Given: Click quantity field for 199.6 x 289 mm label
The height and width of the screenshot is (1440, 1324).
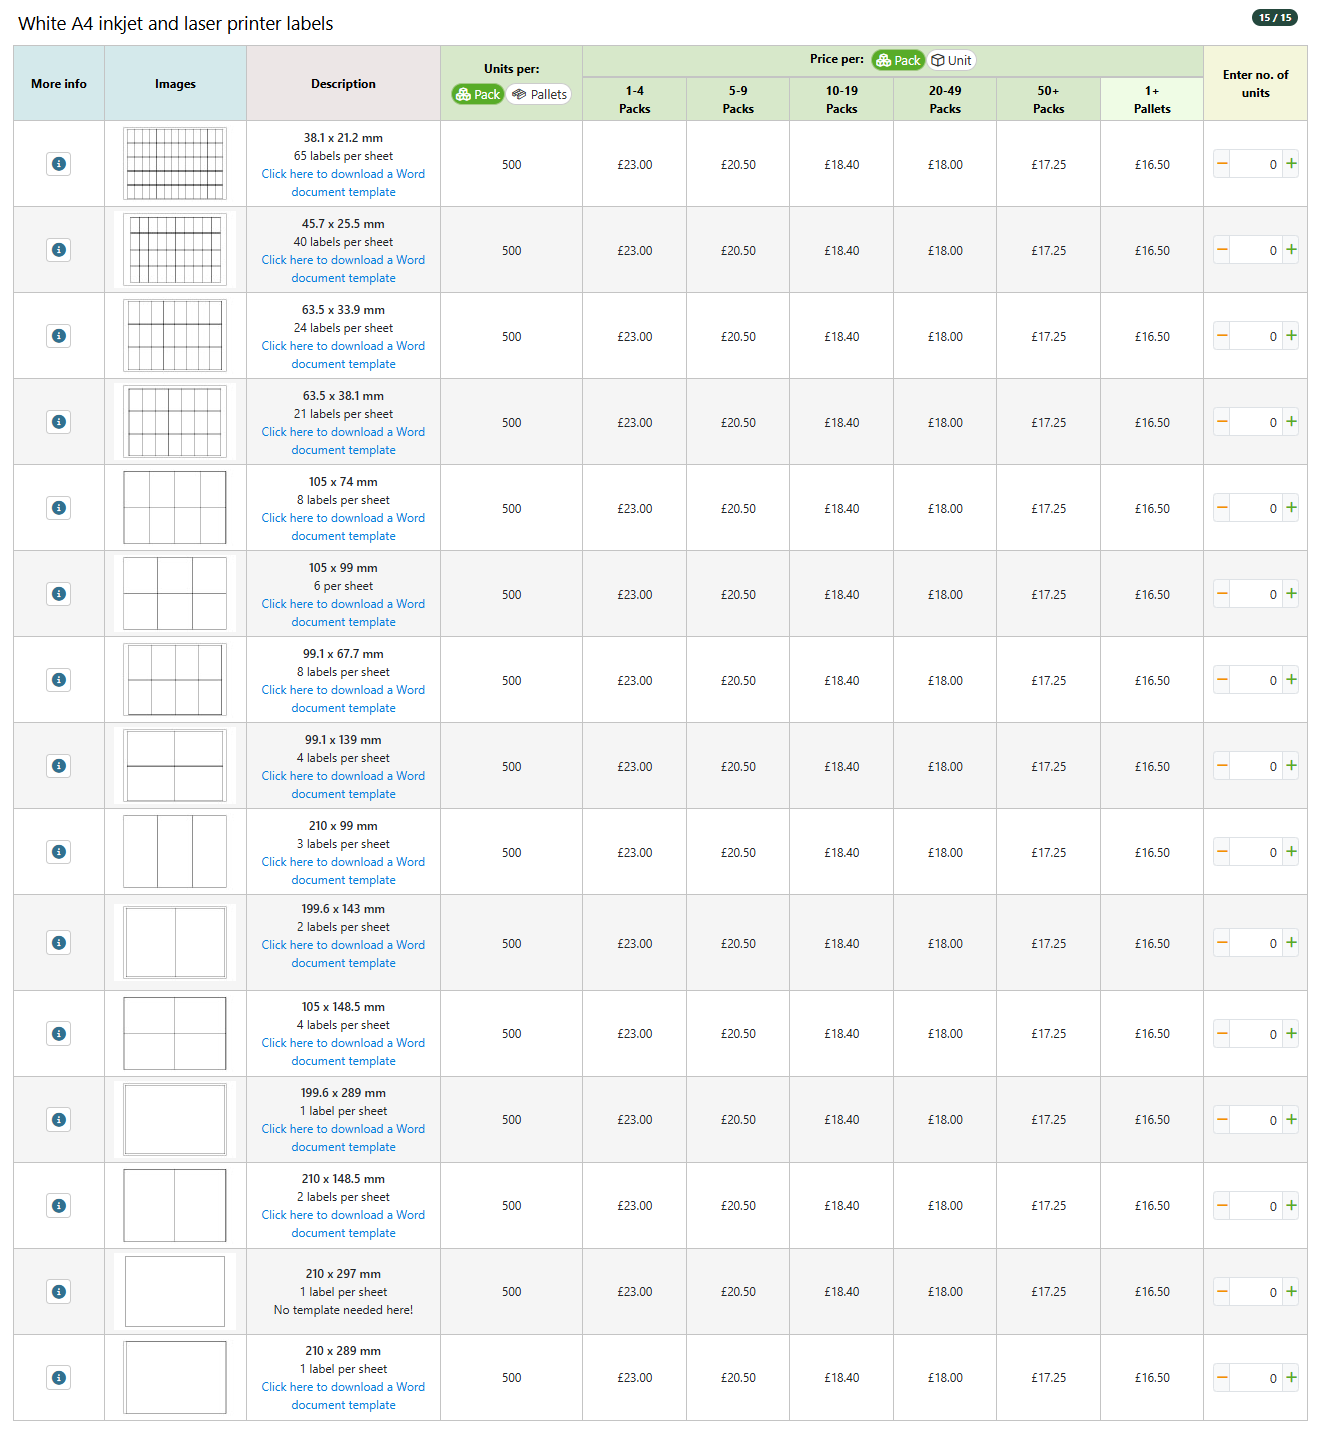Looking at the screenshot, I should click(x=1256, y=1119).
